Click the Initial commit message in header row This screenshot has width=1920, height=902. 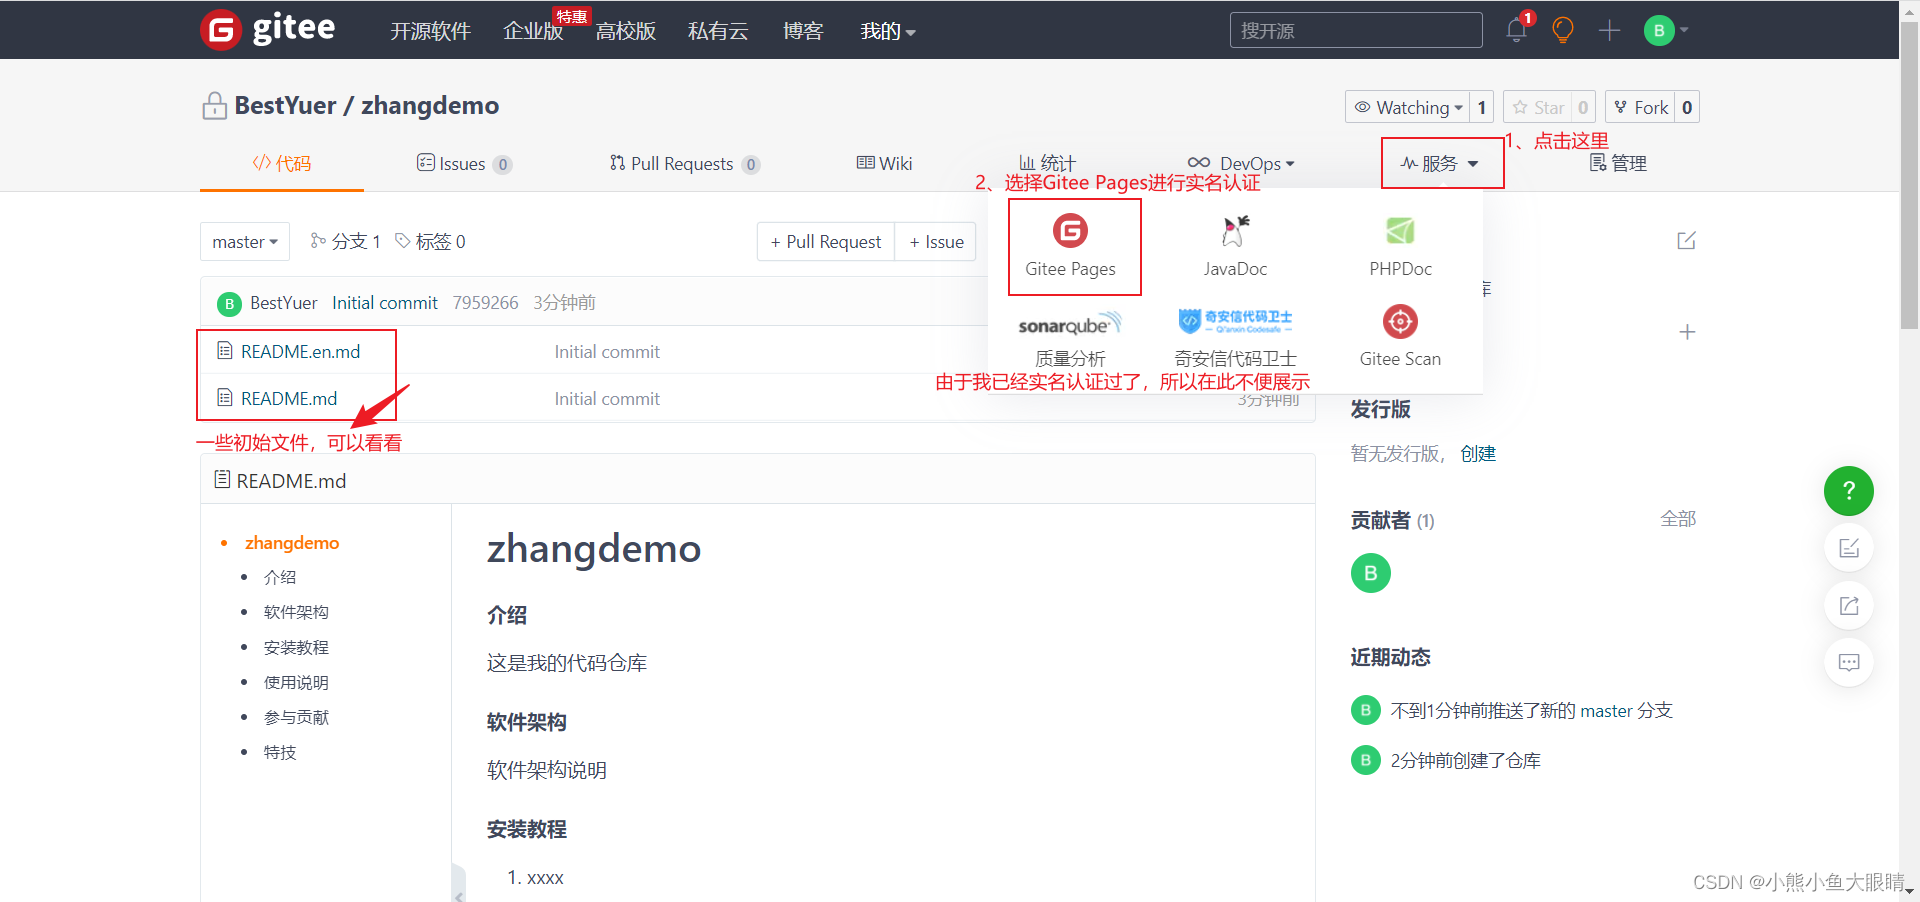(385, 303)
